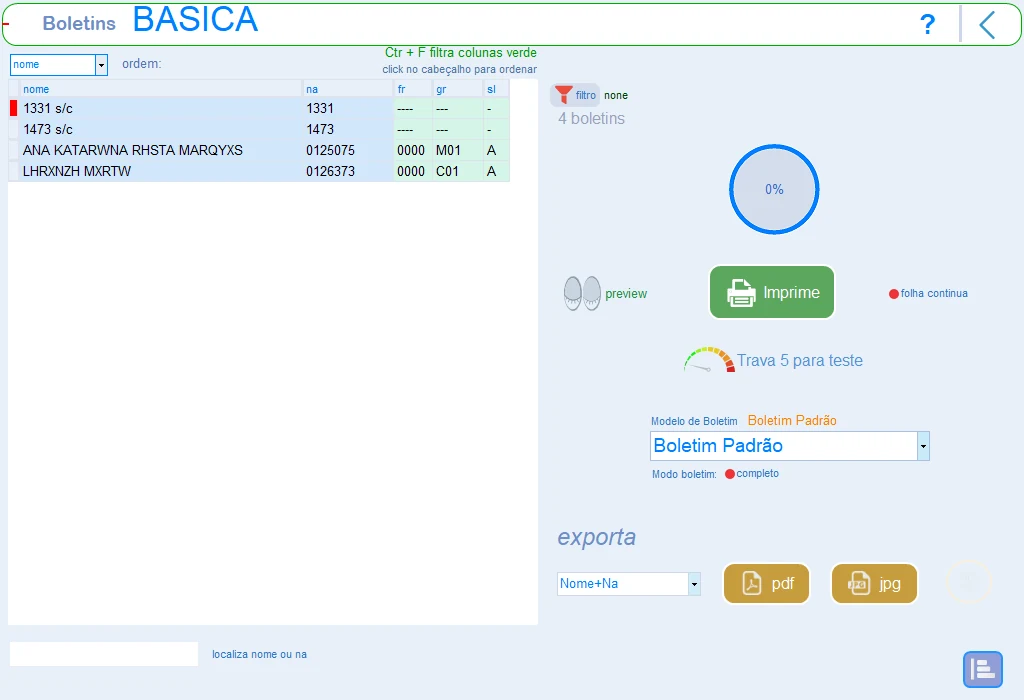The height and width of the screenshot is (700, 1024).
Task: Click the faded round icon beside jpg
Action: pyautogui.click(x=969, y=581)
